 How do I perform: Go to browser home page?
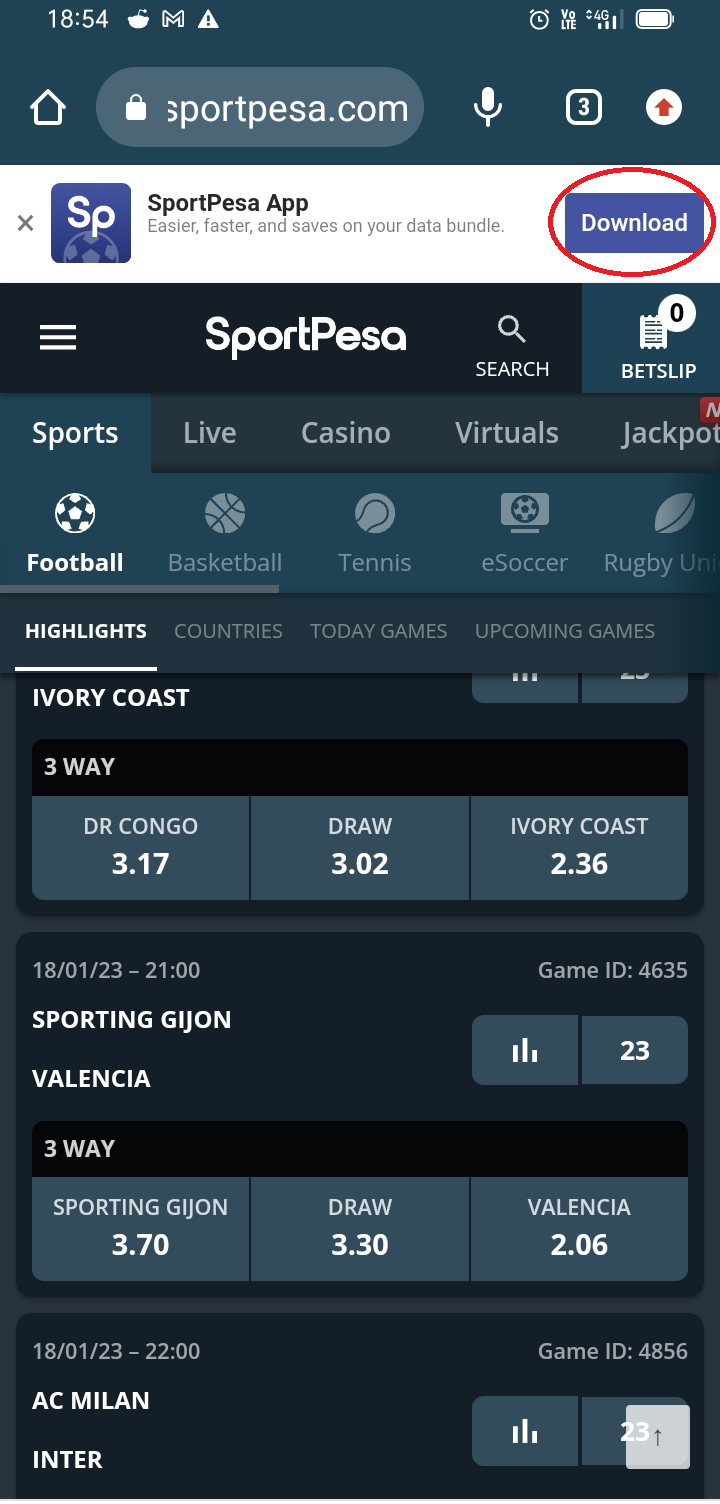48,108
